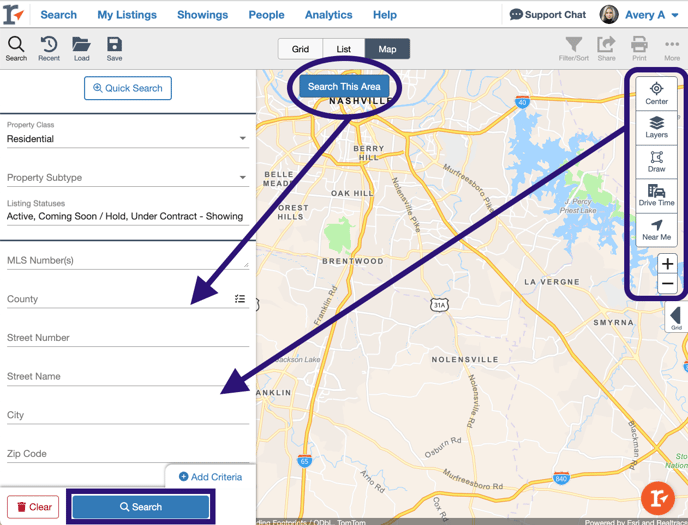
Task: Click into the Zip Code field
Action: (x=127, y=454)
